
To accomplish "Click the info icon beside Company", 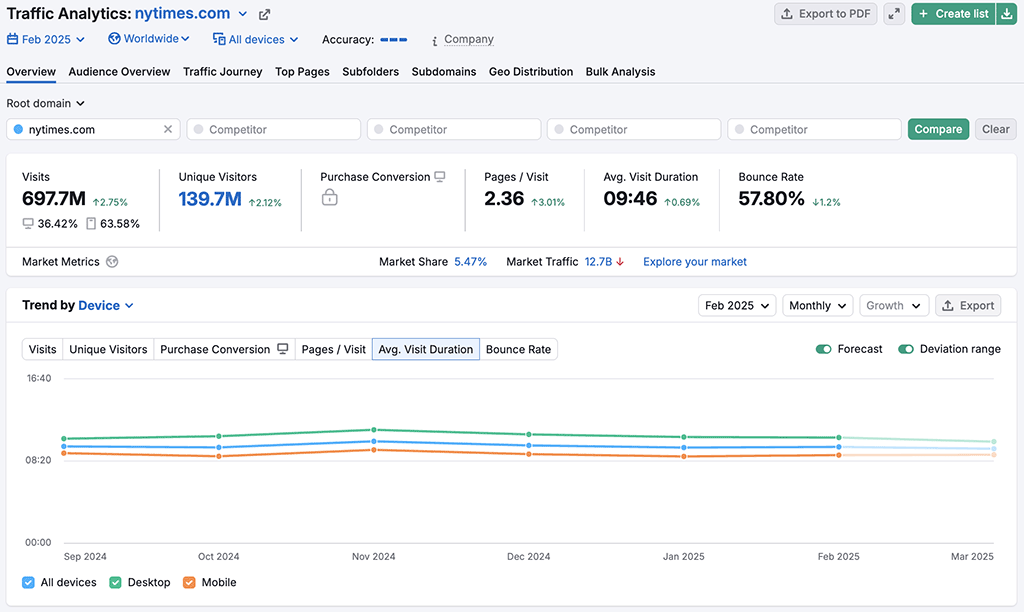I will point(435,40).
